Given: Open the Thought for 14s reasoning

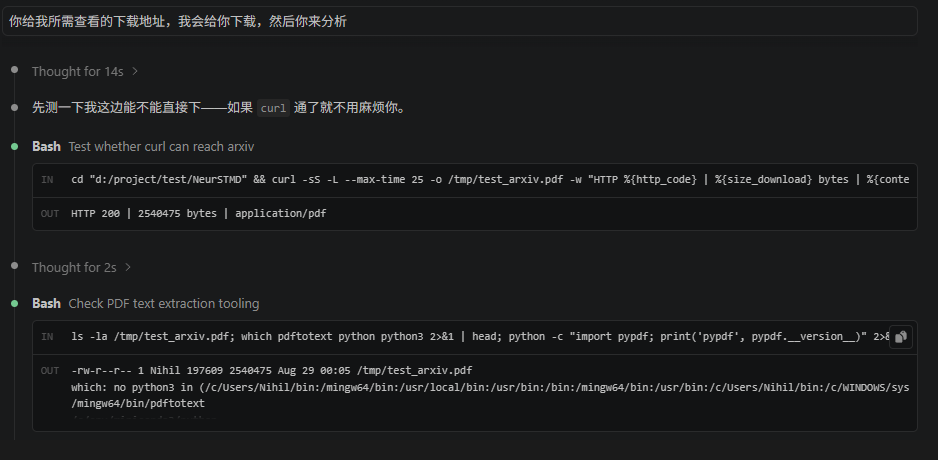Looking at the screenshot, I should [x=78, y=71].
